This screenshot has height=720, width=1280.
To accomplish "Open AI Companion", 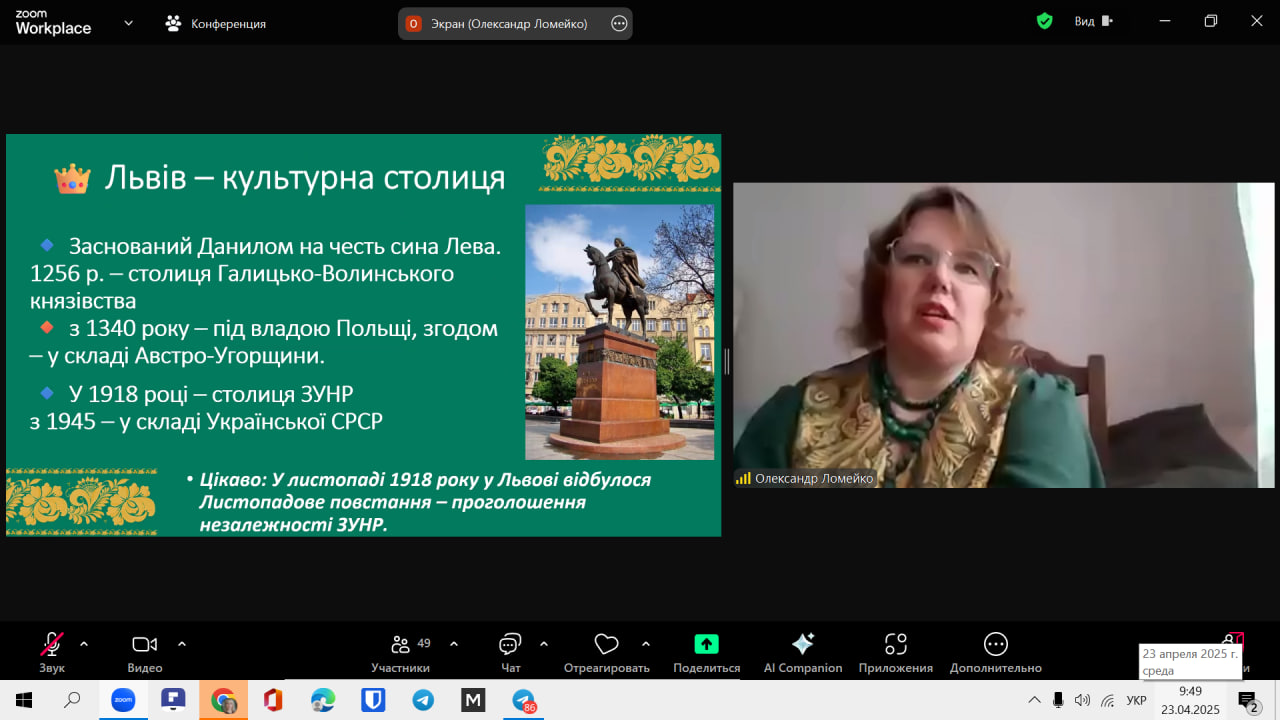I will click(803, 652).
